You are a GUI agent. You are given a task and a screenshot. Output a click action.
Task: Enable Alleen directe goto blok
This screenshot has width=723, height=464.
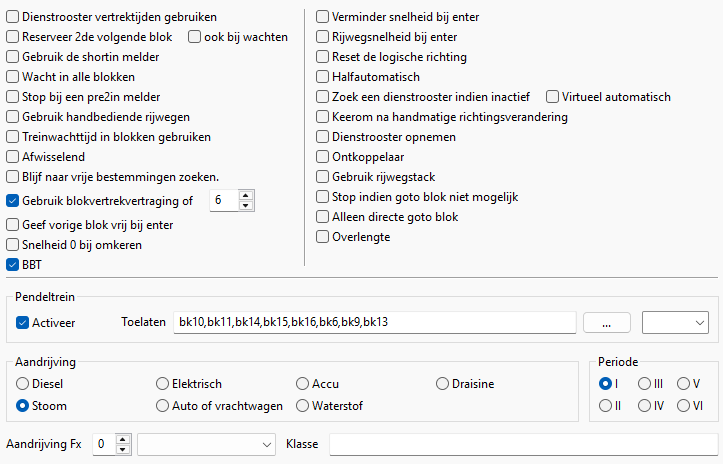(323, 217)
